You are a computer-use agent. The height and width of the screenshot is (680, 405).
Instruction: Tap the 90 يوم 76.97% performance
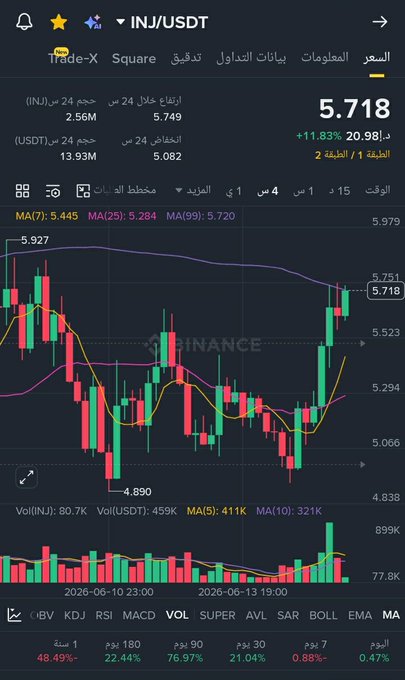tap(185, 651)
